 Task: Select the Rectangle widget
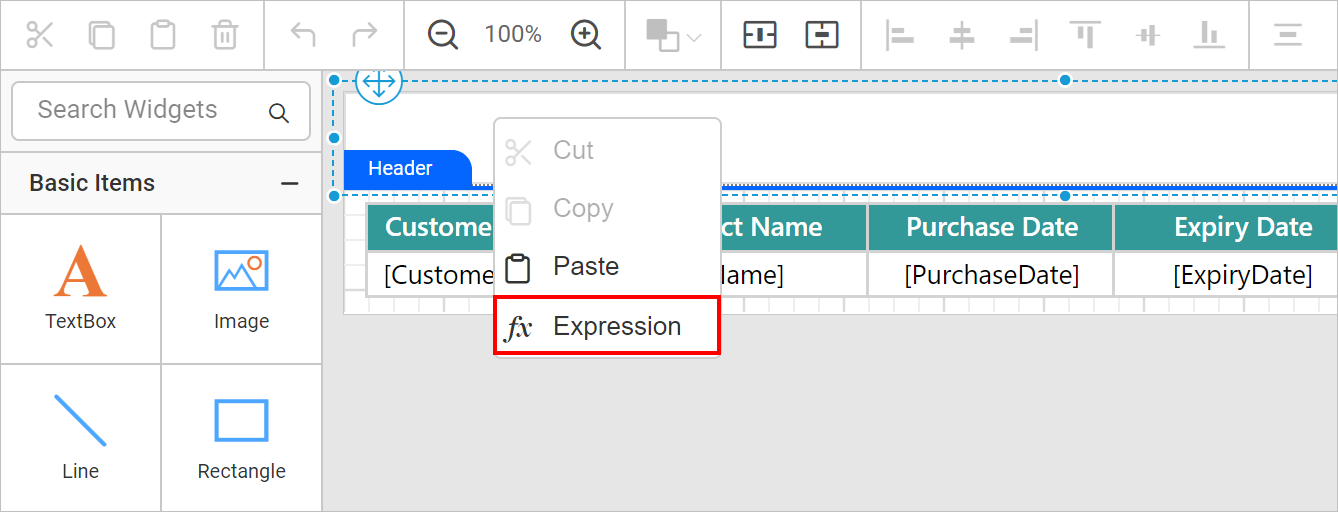242,438
